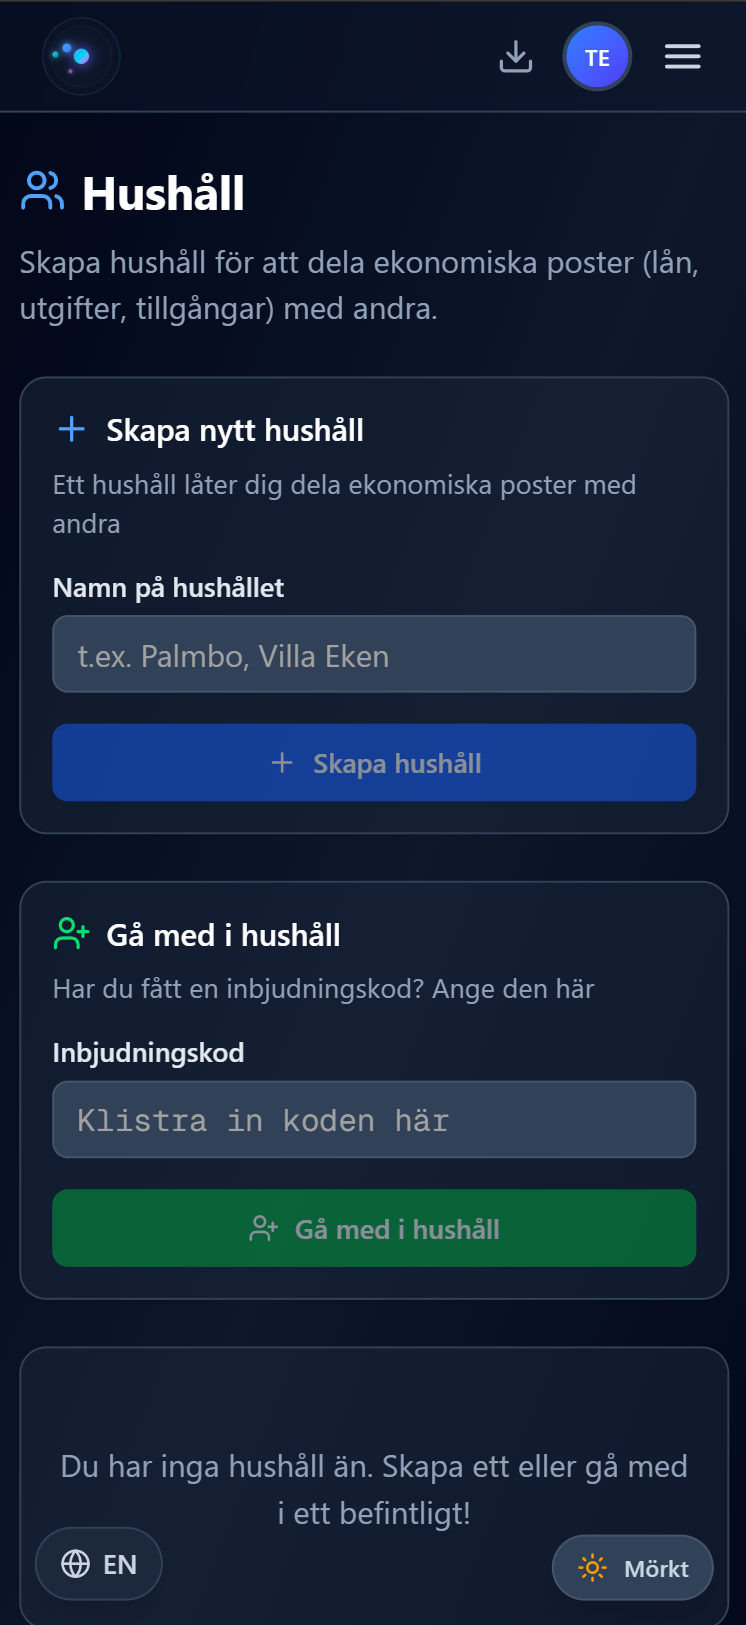Click the Namn på hushållet label
The height and width of the screenshot is (1625, 746).
(168, 588)
